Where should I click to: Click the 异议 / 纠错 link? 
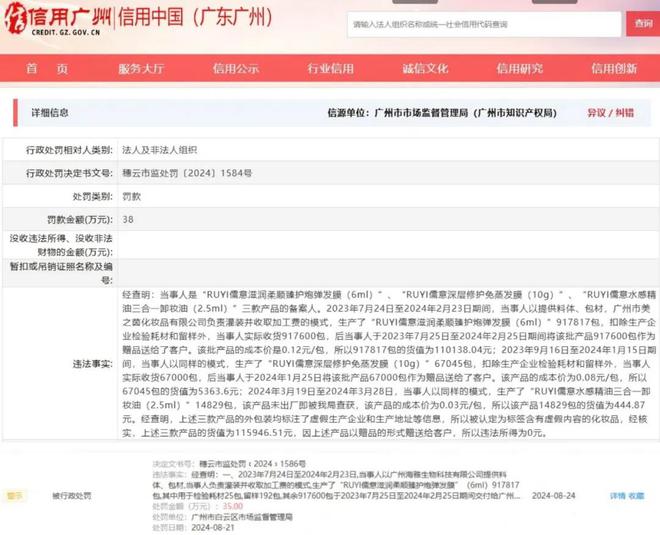(610, 113)
